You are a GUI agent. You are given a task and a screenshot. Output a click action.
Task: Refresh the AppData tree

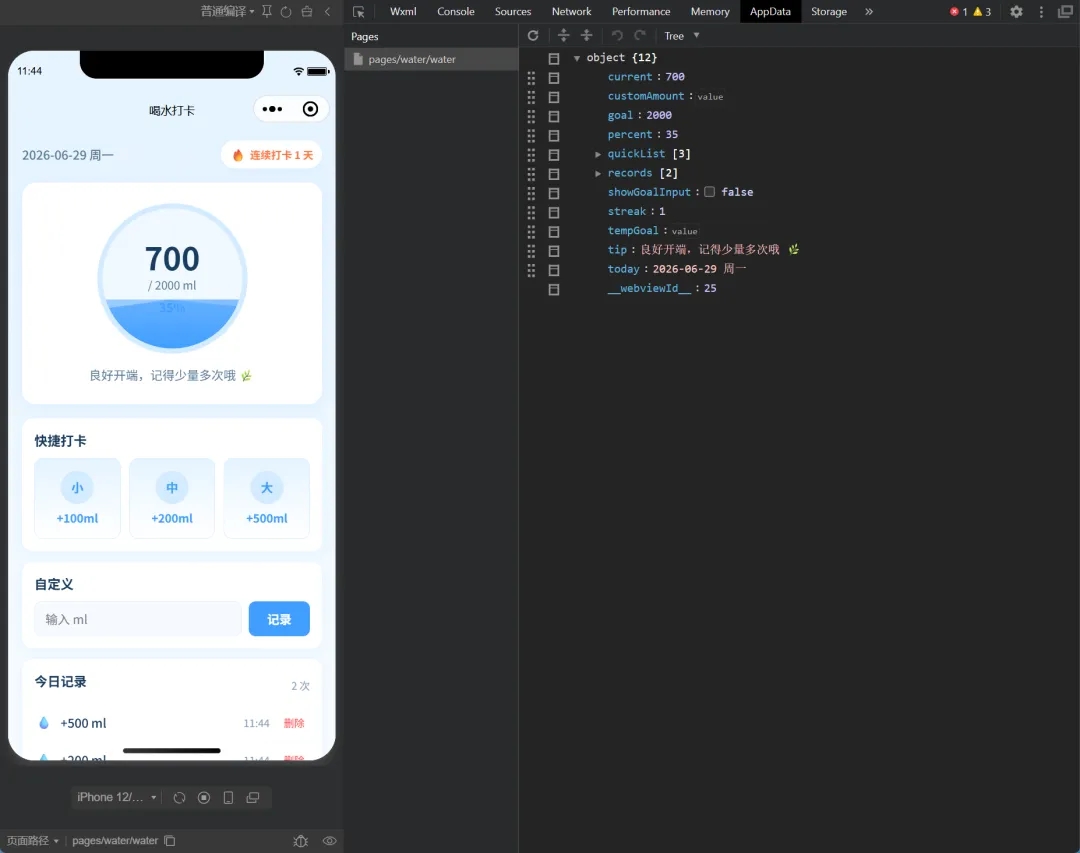tap(533, 36)
